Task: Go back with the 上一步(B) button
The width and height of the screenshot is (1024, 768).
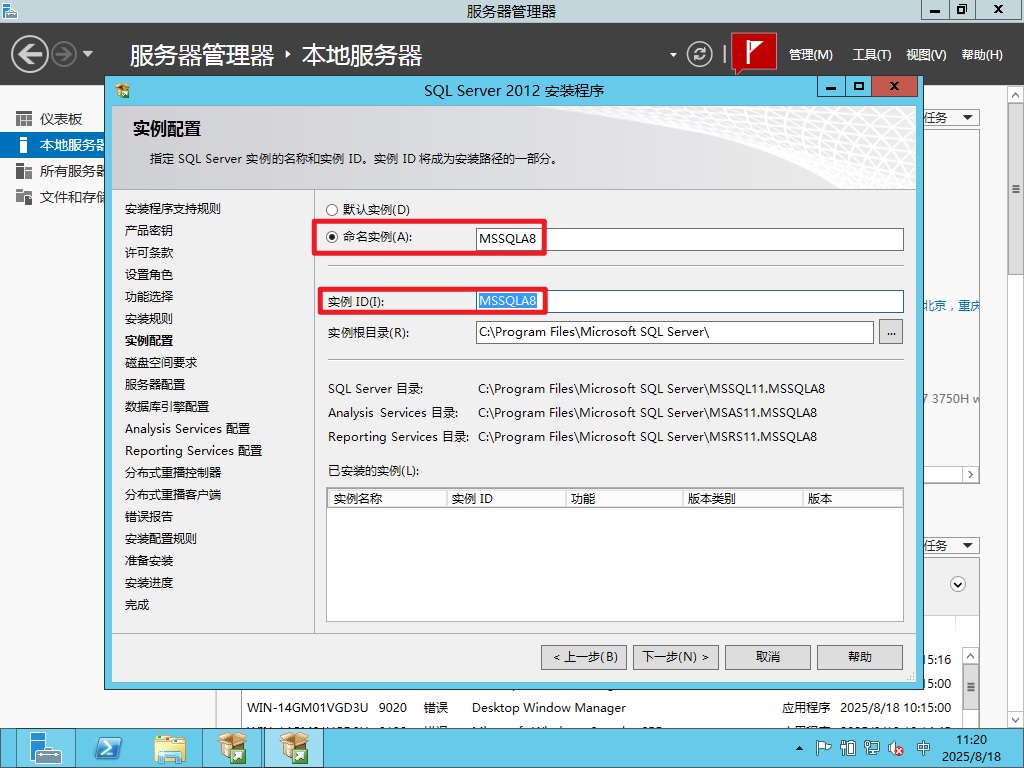Action: coord(584,657)
